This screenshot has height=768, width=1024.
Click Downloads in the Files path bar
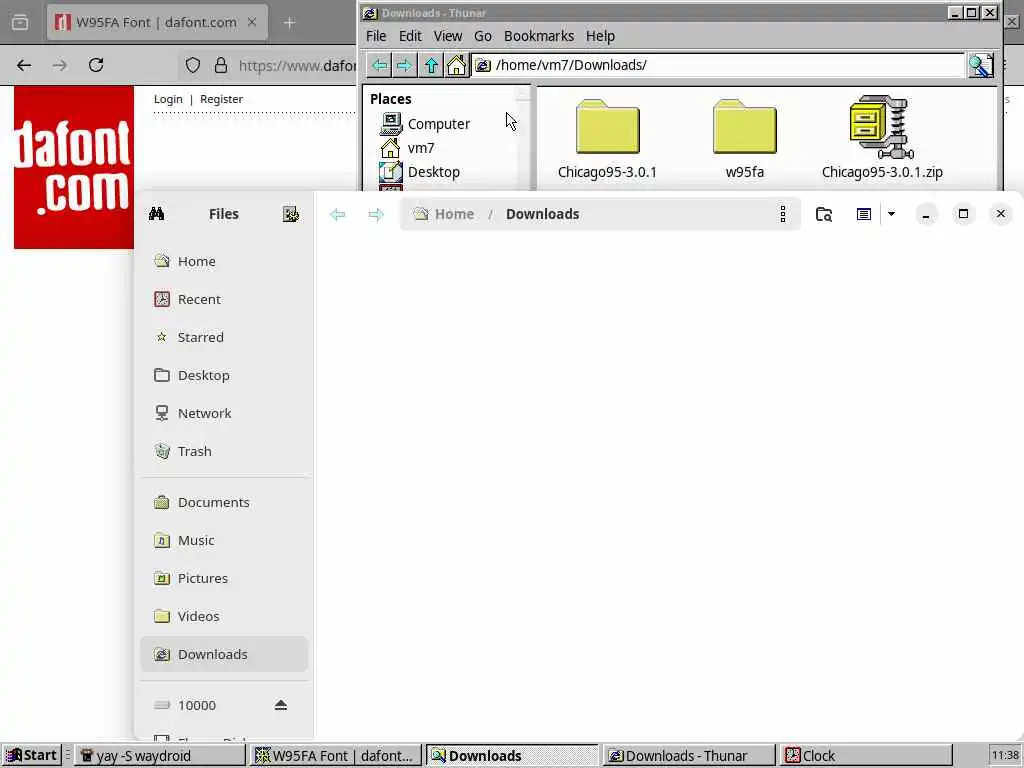(543, 214)
